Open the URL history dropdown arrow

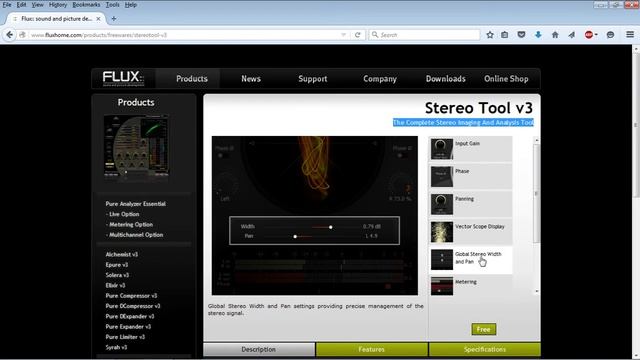click(x=343, y=35)
